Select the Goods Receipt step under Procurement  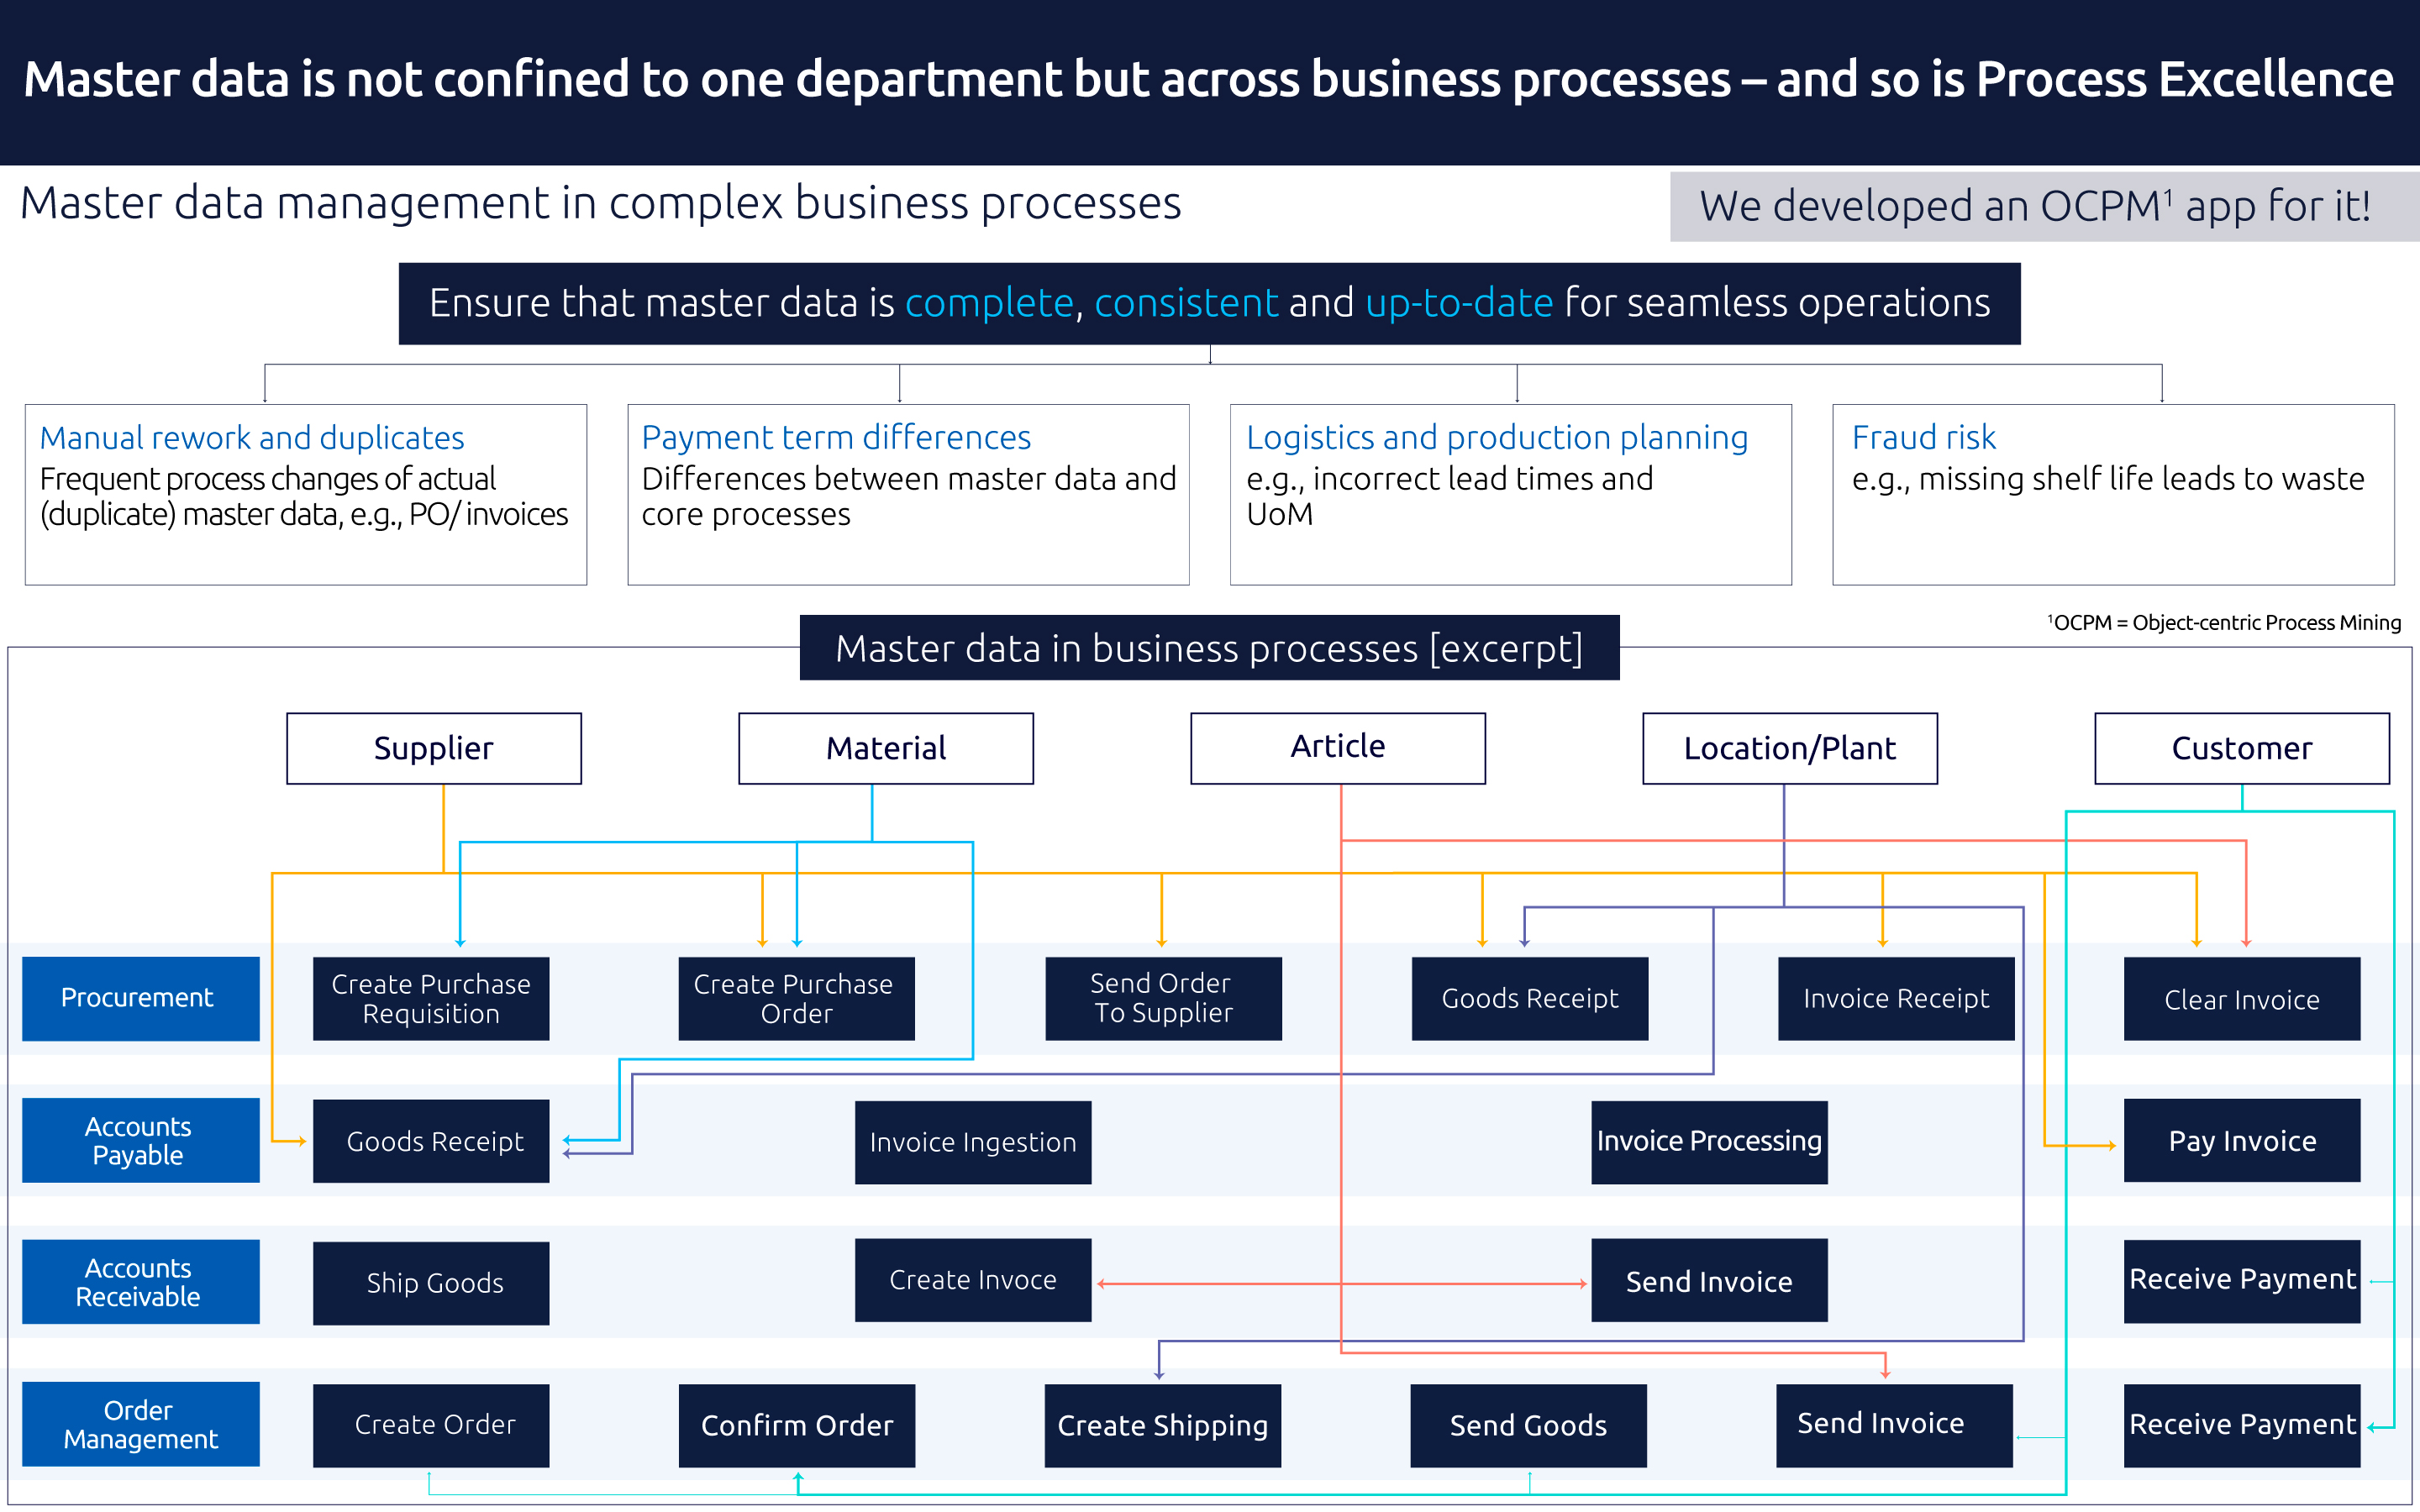pos(1529,998)
